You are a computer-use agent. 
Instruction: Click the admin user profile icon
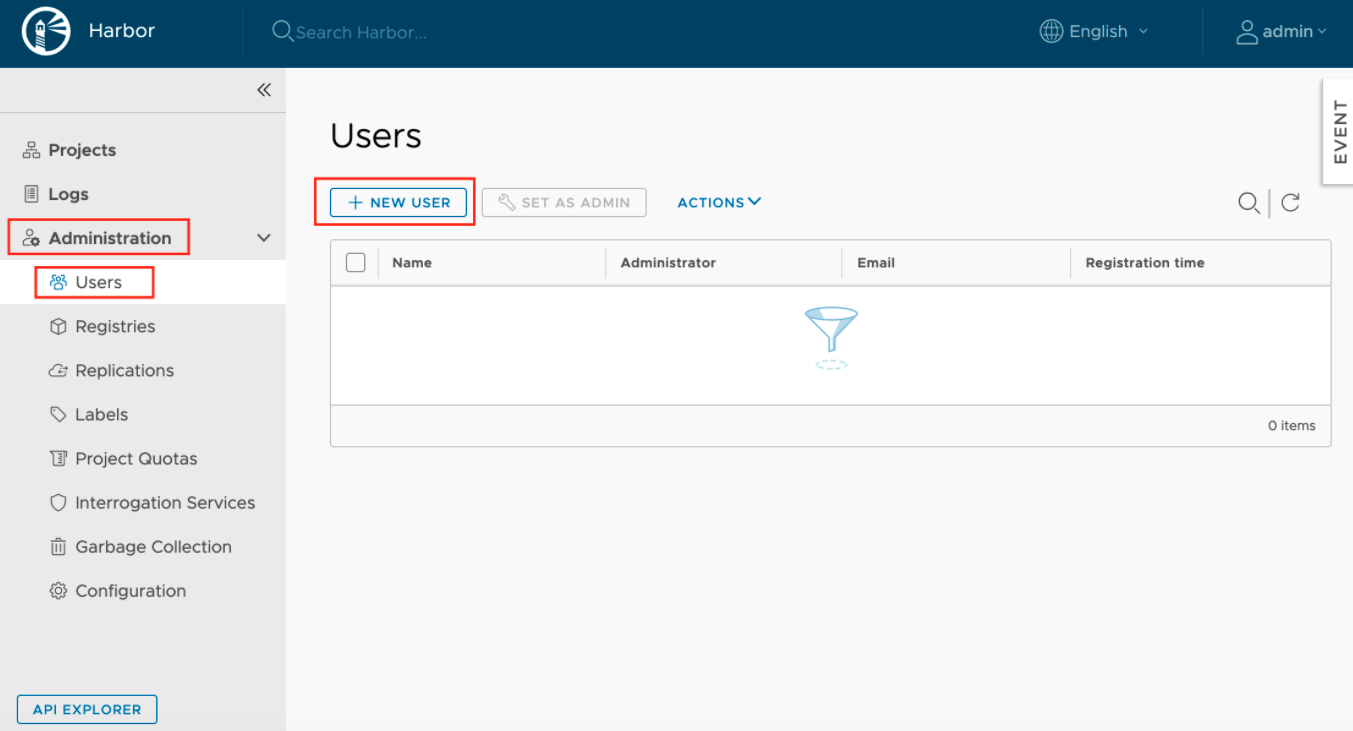pos(1247,32)
